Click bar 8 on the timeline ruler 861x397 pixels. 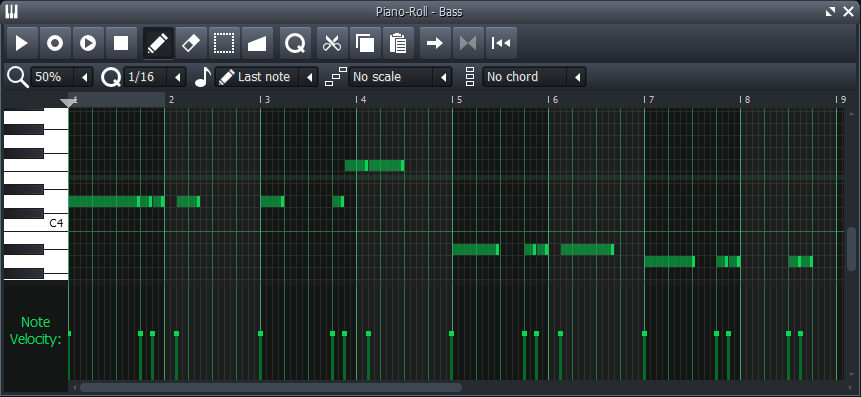pos(746,99)
